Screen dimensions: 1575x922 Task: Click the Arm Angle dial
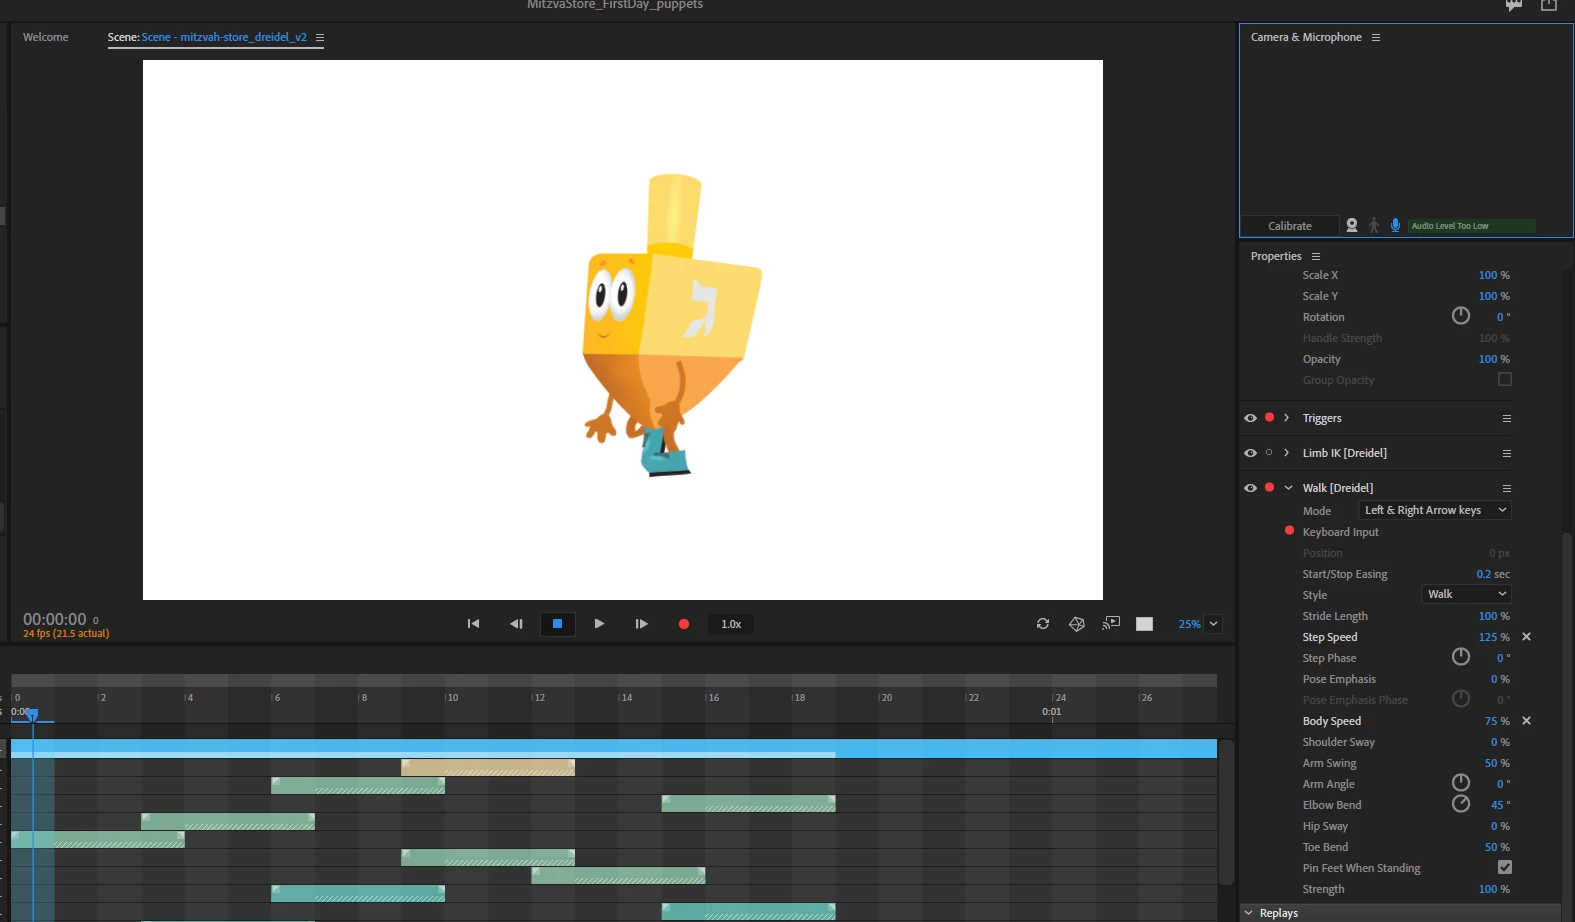tap(1461, 783)
